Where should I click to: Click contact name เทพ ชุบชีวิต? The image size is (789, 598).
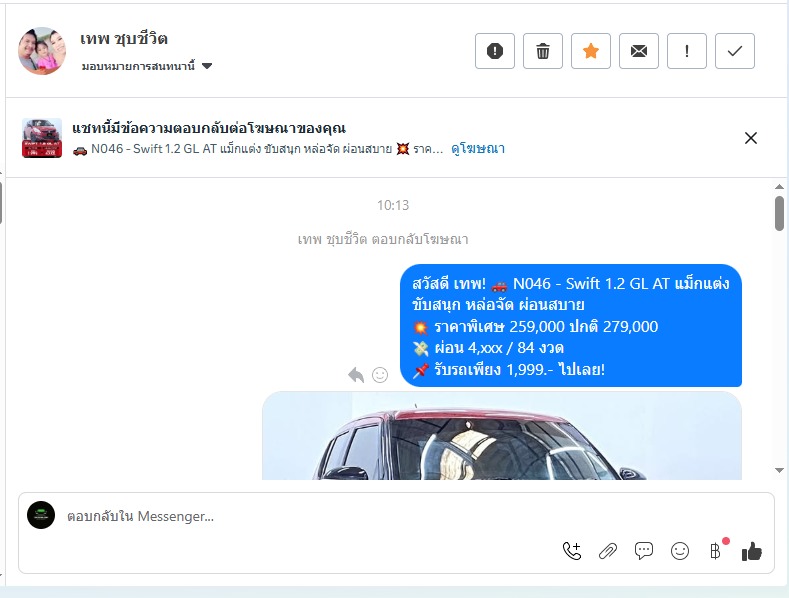124,38
